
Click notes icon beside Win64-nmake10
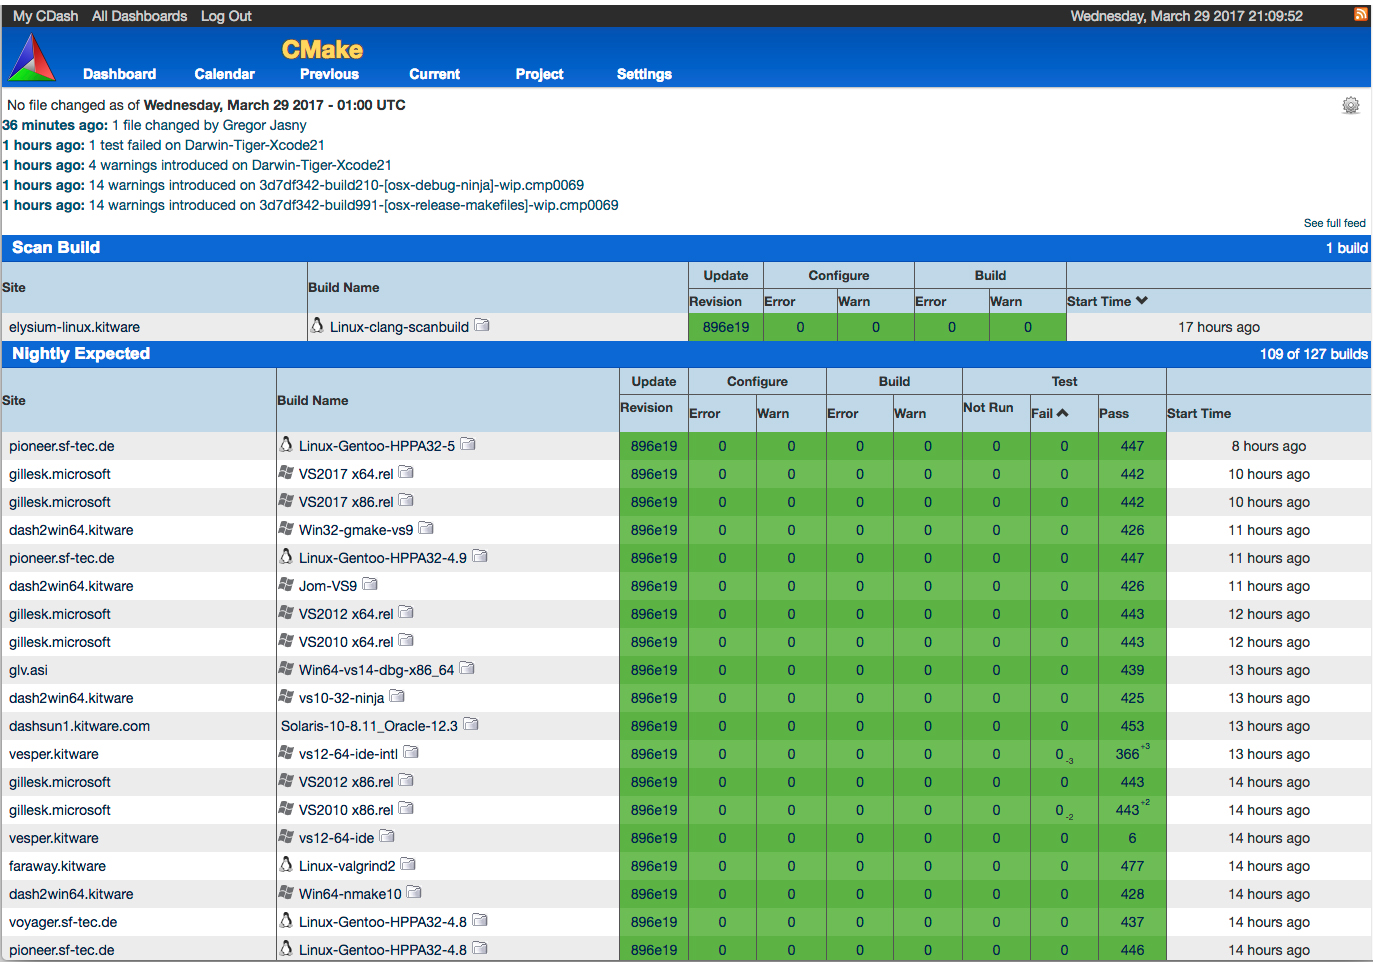pyautogui.click(x=414, y=892)
